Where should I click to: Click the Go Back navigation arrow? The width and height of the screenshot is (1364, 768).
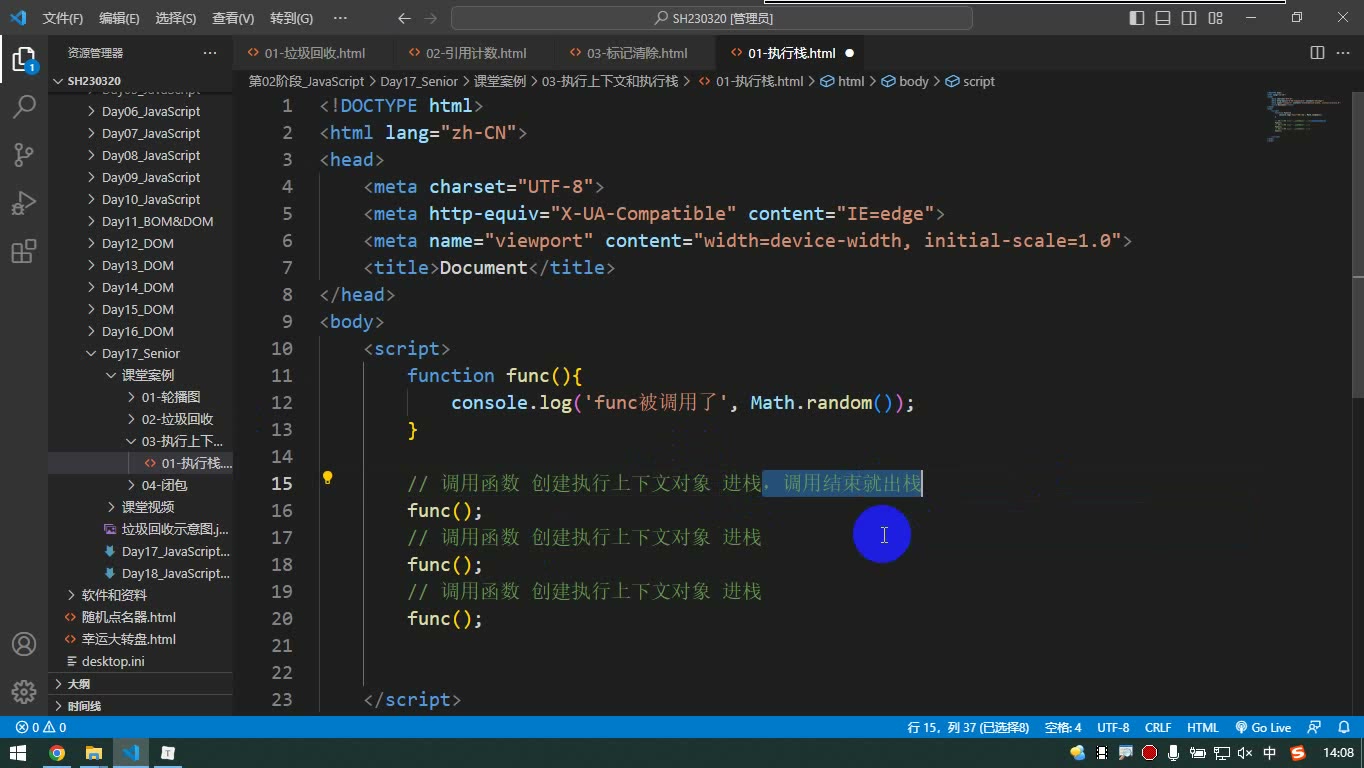[x=404, y=18]
